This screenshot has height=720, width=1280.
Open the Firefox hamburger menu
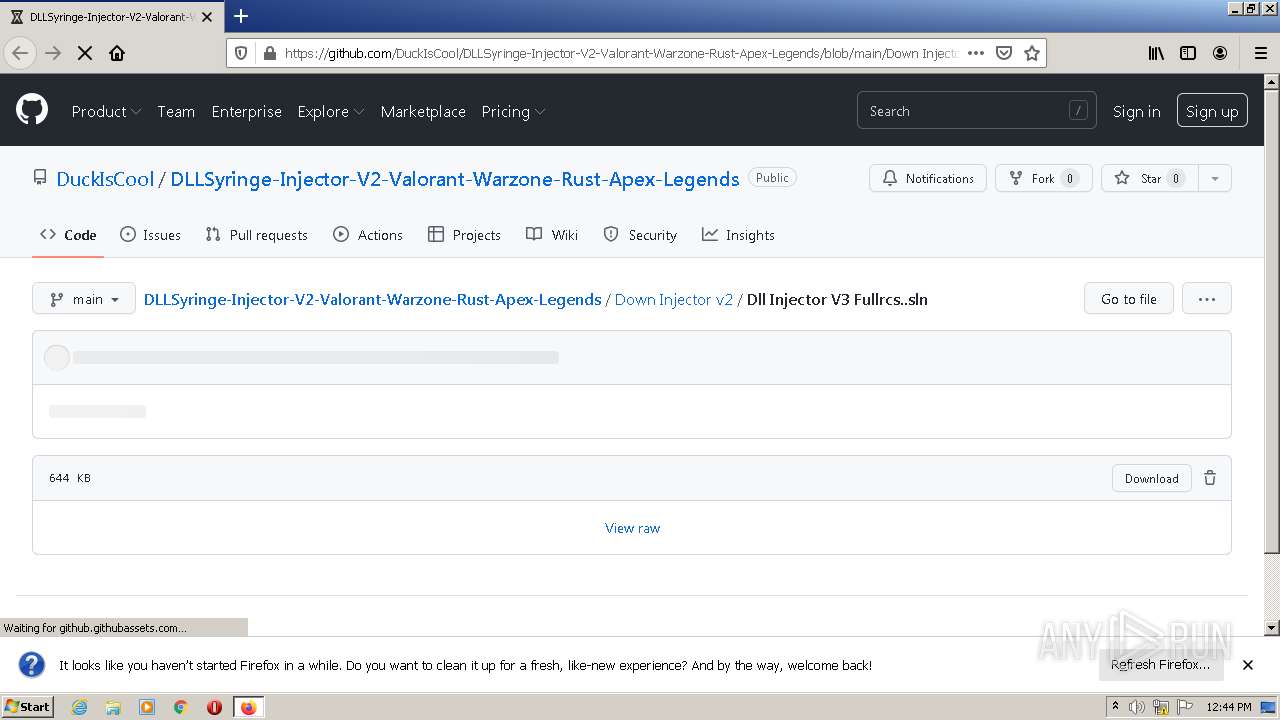[1261, 53]
